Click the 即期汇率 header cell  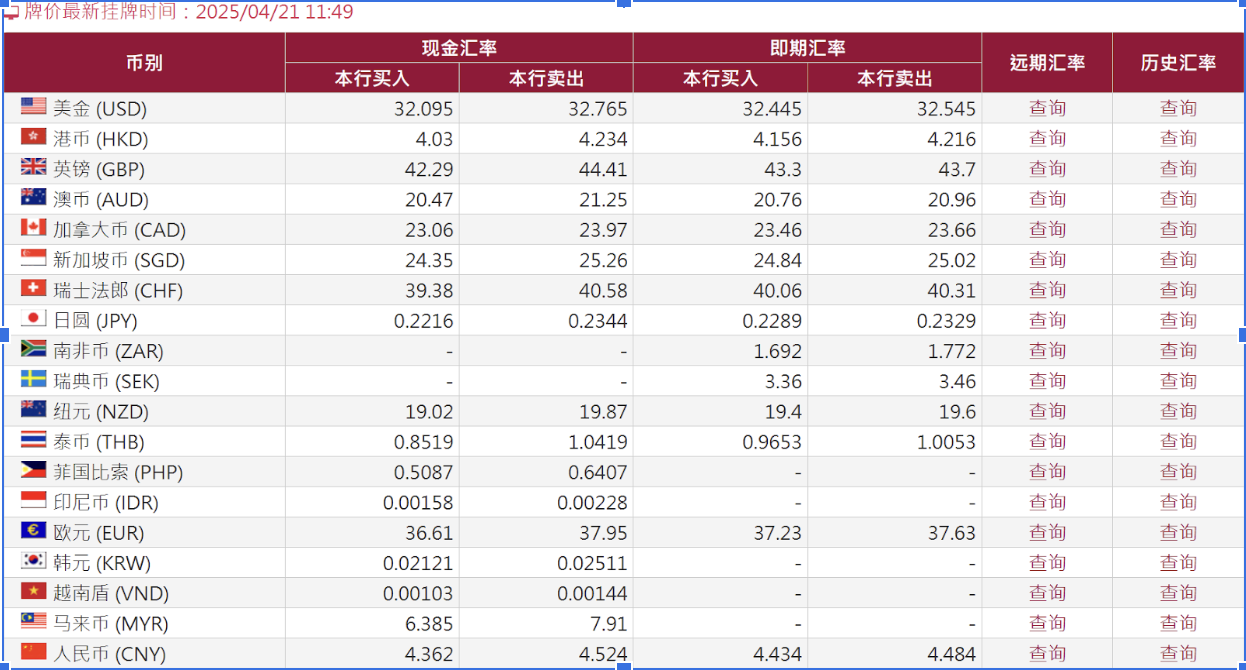806,46
